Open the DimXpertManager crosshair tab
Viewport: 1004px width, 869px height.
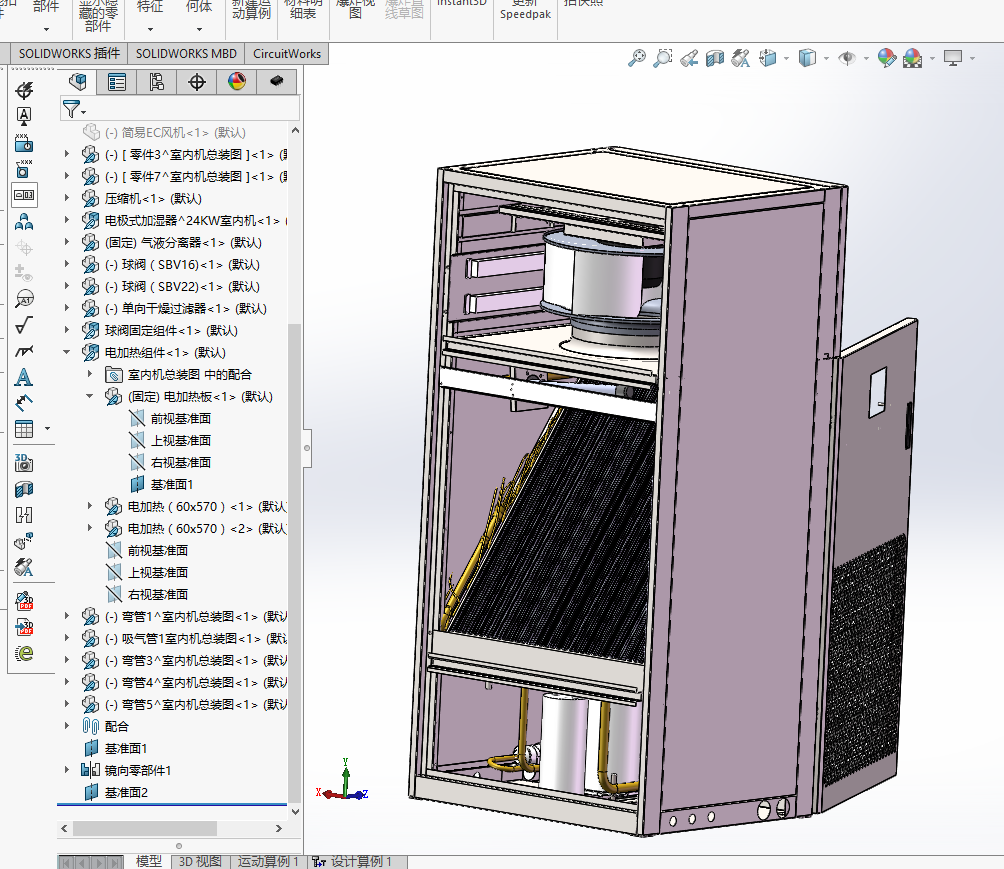point(197,82)
